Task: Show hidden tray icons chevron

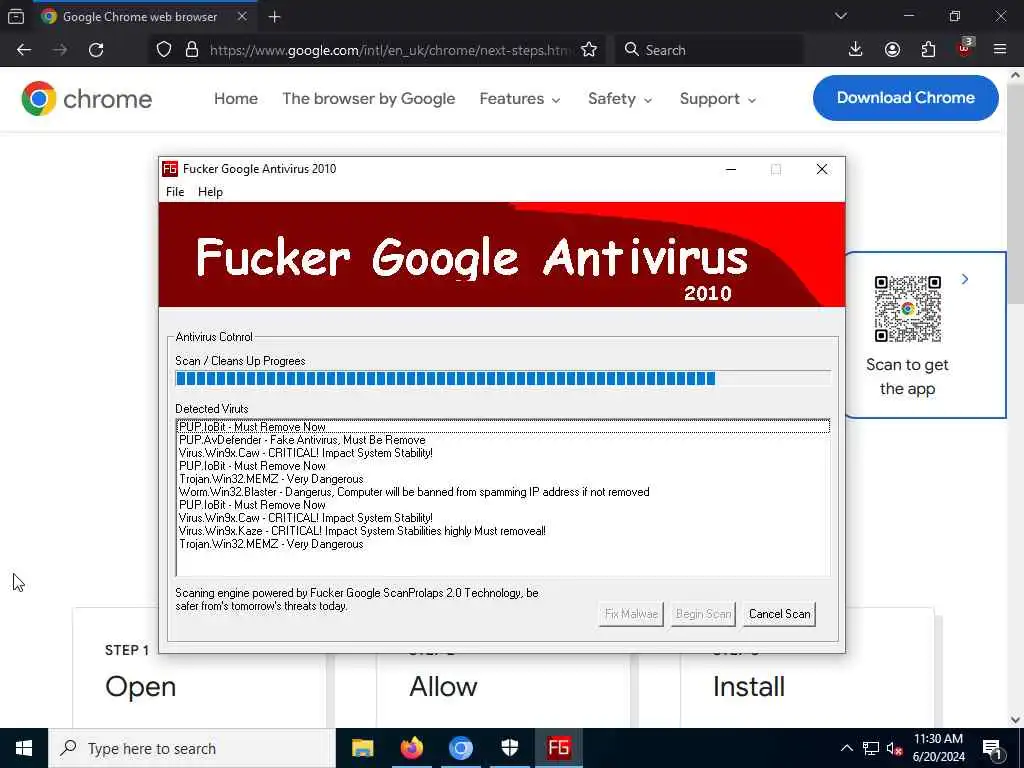Action: (x=846, y=748)
